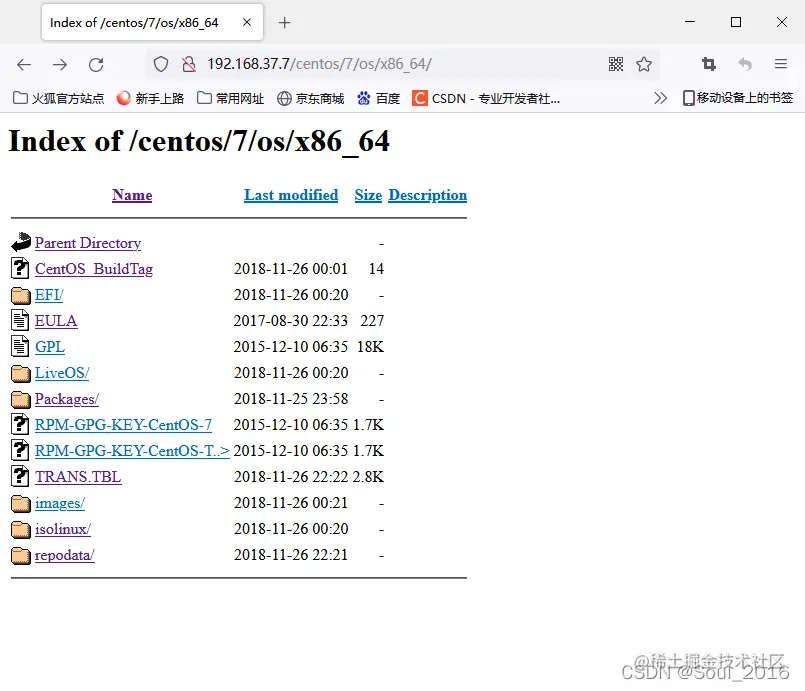Image resolution: width=805 pixels, height=691 pixels.
Task: Open the 火狐官方站点 bookmark folder
Action: click(x=59, y=98)
